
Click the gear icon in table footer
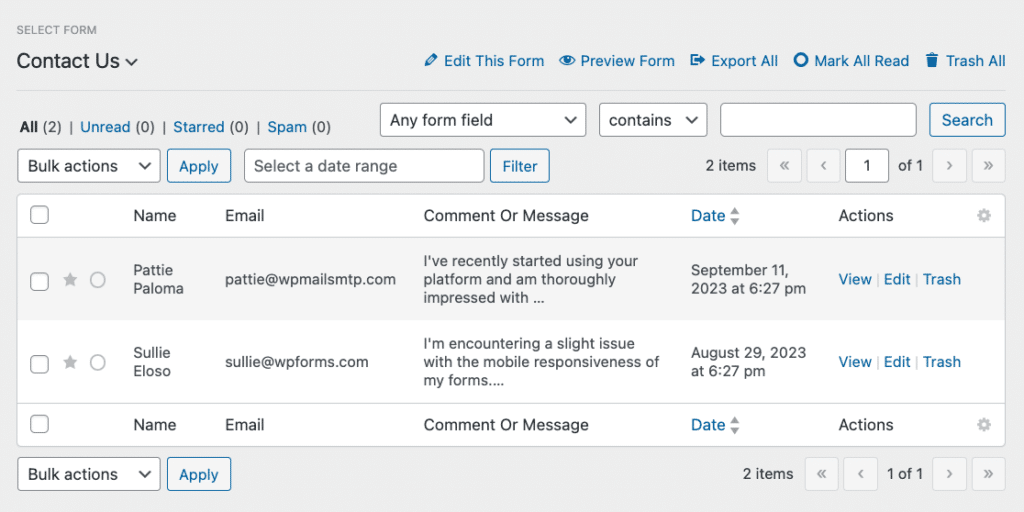984,425
